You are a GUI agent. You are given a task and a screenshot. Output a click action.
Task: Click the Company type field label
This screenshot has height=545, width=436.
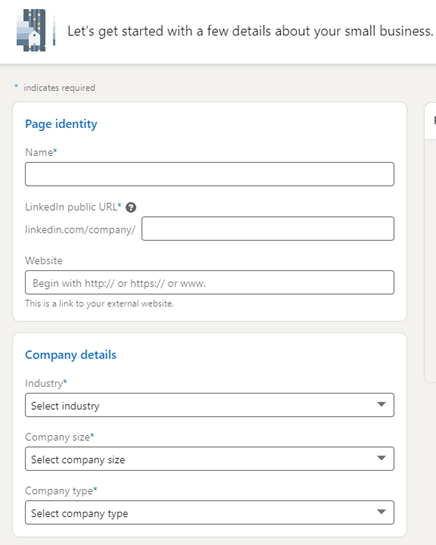(x=61, y=491)
